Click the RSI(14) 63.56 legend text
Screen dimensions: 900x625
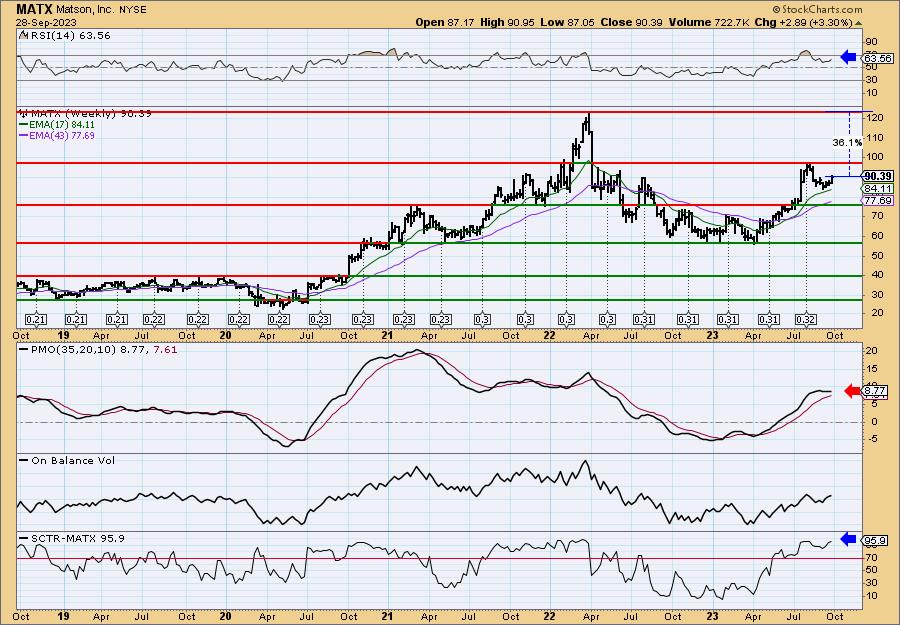69,36
